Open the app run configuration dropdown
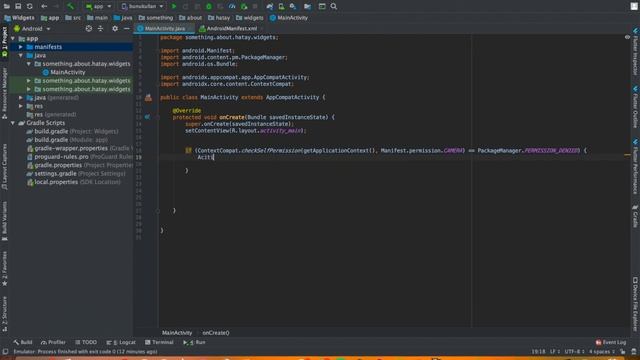The width and height of the screenshot is (640, 360). pyautogui.click(x=98, y=6)
